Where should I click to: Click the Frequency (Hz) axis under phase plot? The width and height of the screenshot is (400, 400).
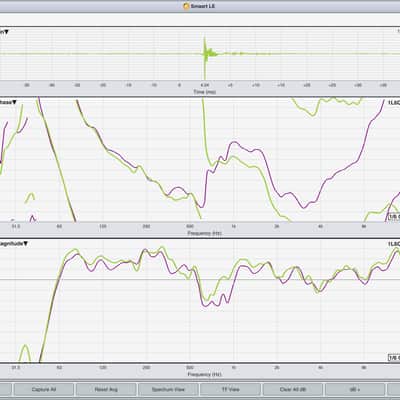coord(204,233)
